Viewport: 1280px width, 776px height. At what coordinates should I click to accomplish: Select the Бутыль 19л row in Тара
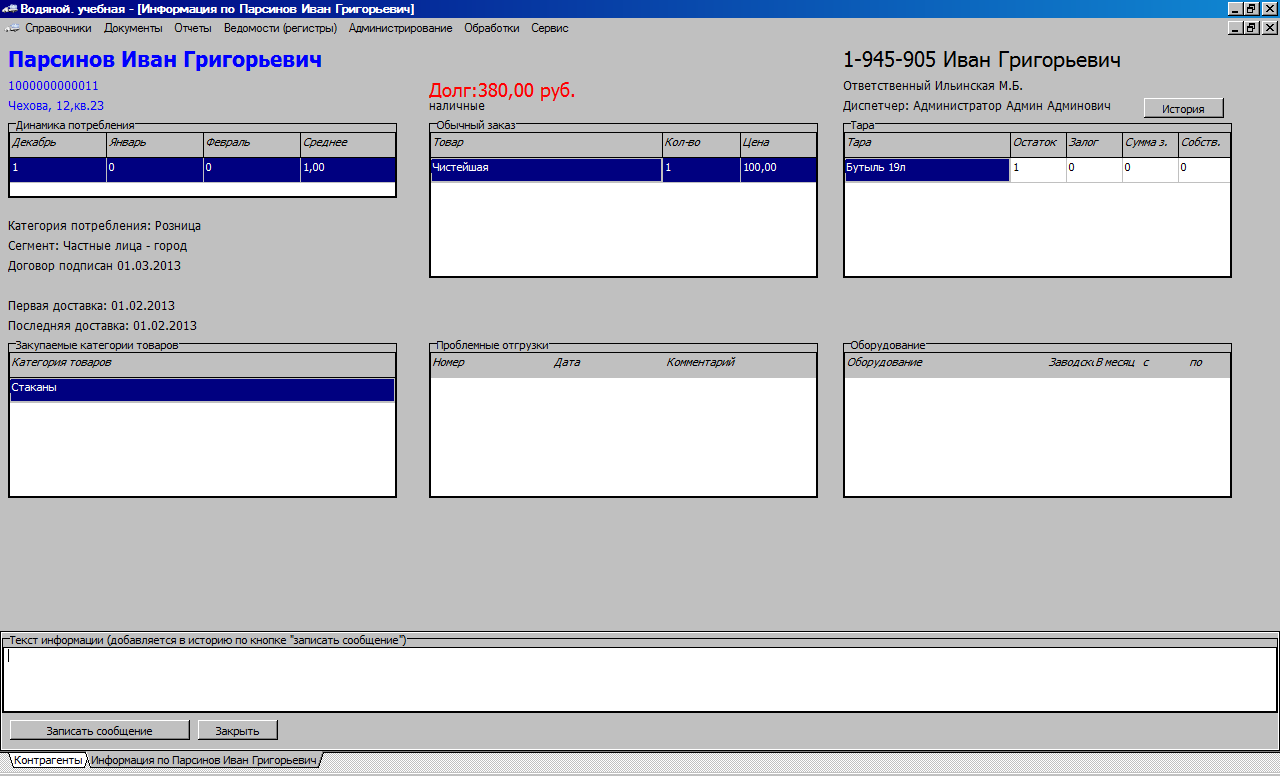pyautogui.click(x=926, y=169)
